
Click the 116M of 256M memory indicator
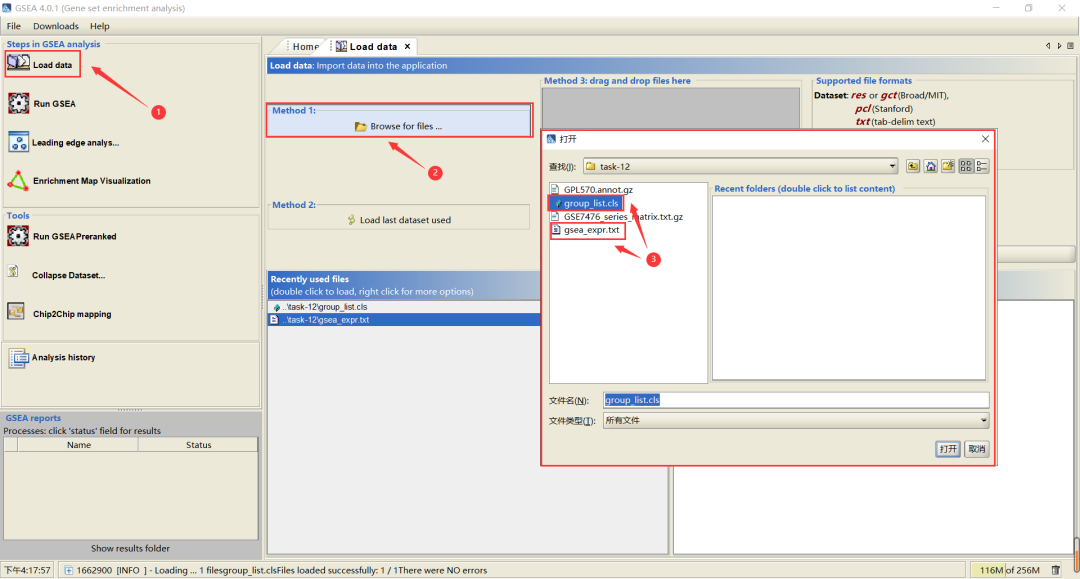coord(1009,570)
